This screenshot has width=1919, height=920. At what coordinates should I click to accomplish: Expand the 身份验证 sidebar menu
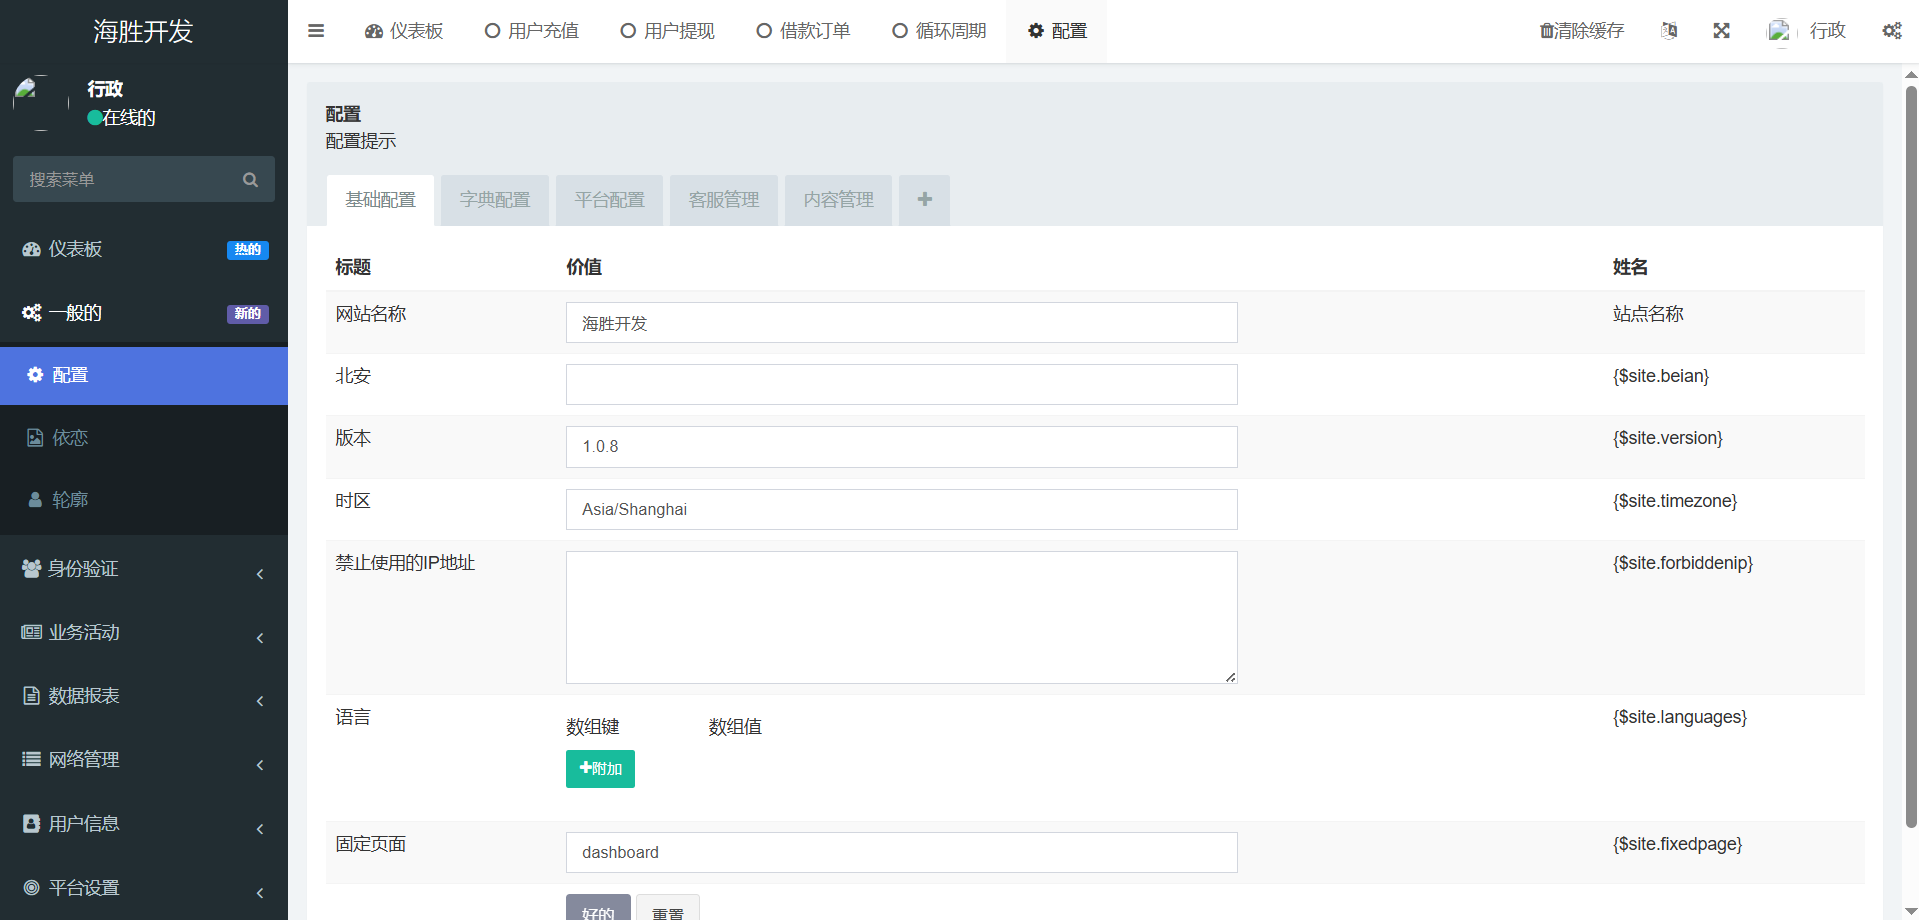pos(143,569)
